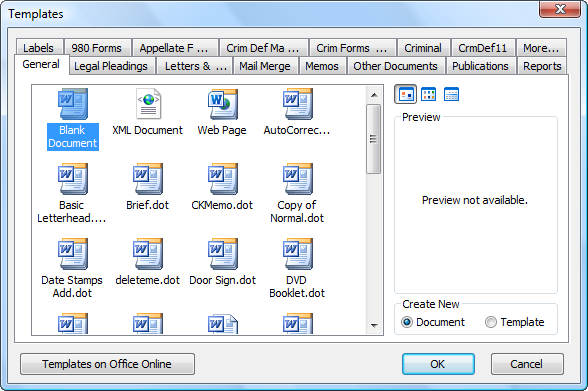Click Templates on Office Online button

pyautogui.click(x=107, y=364)
